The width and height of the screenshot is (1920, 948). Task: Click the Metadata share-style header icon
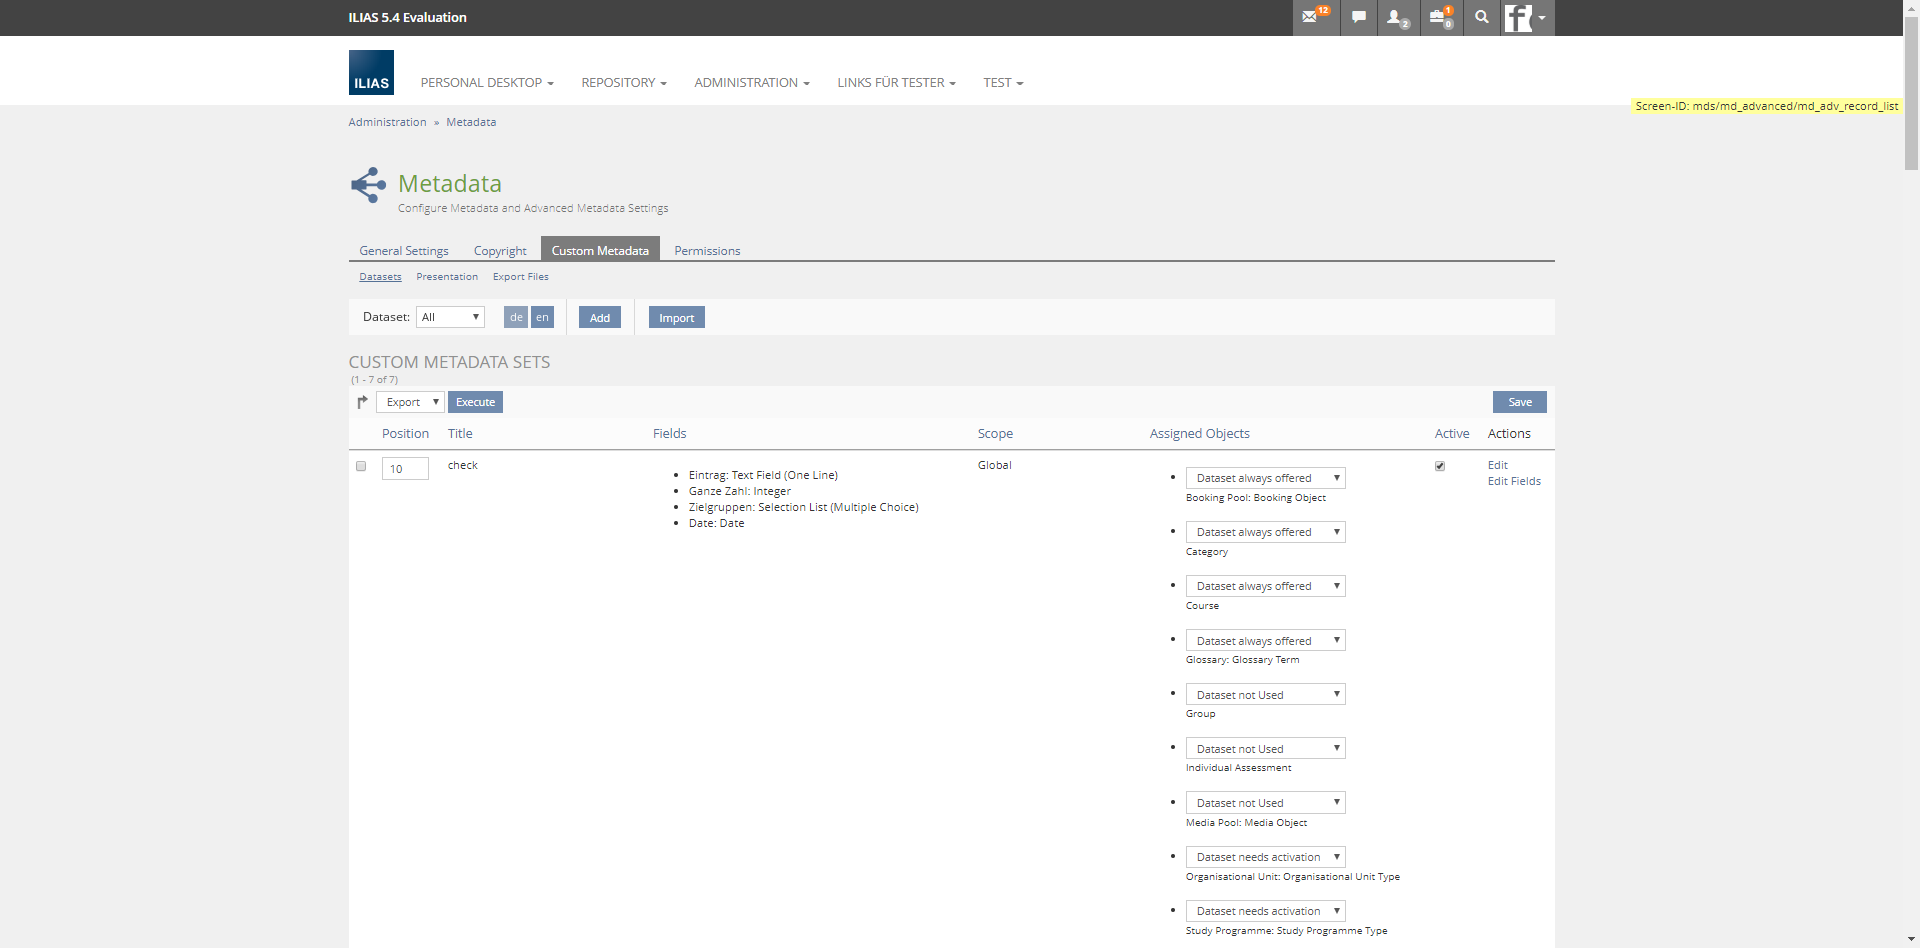(368, 185)
